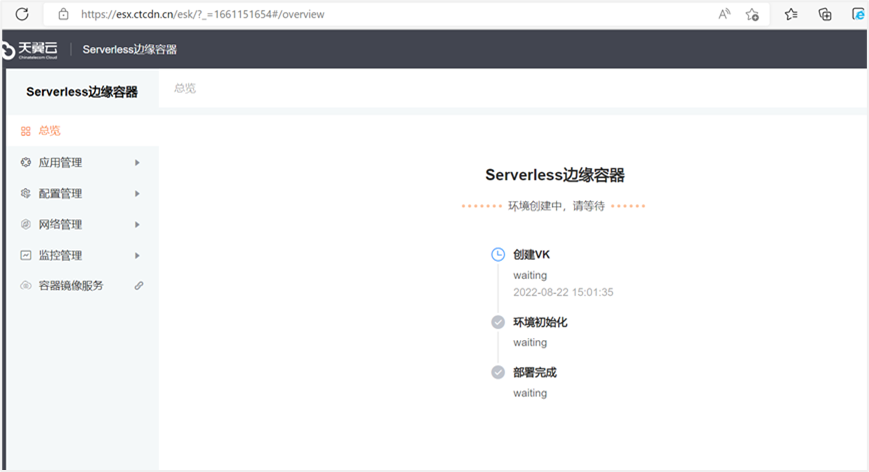Viewport: 869px width, 472px height.
Task: Open the 配置管理 menu item
Action: 83,193
